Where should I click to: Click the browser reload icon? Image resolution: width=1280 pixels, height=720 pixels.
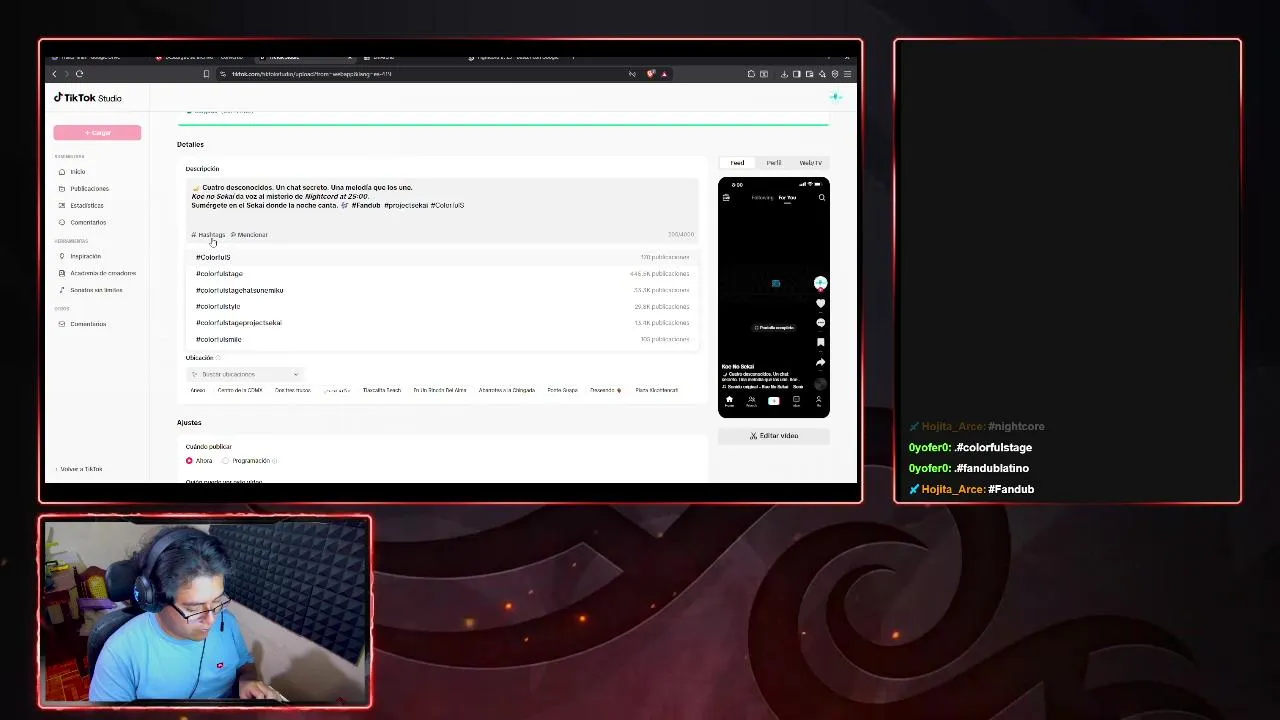pyautogui.click(x=79, y=74)
